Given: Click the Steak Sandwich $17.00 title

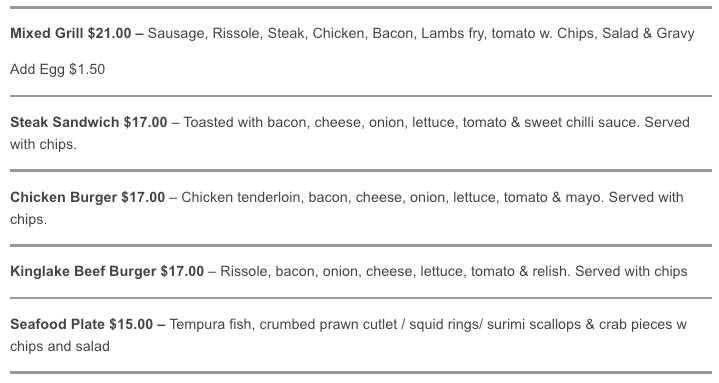Looking at the screenshot, I should click(x=88, y=122).
